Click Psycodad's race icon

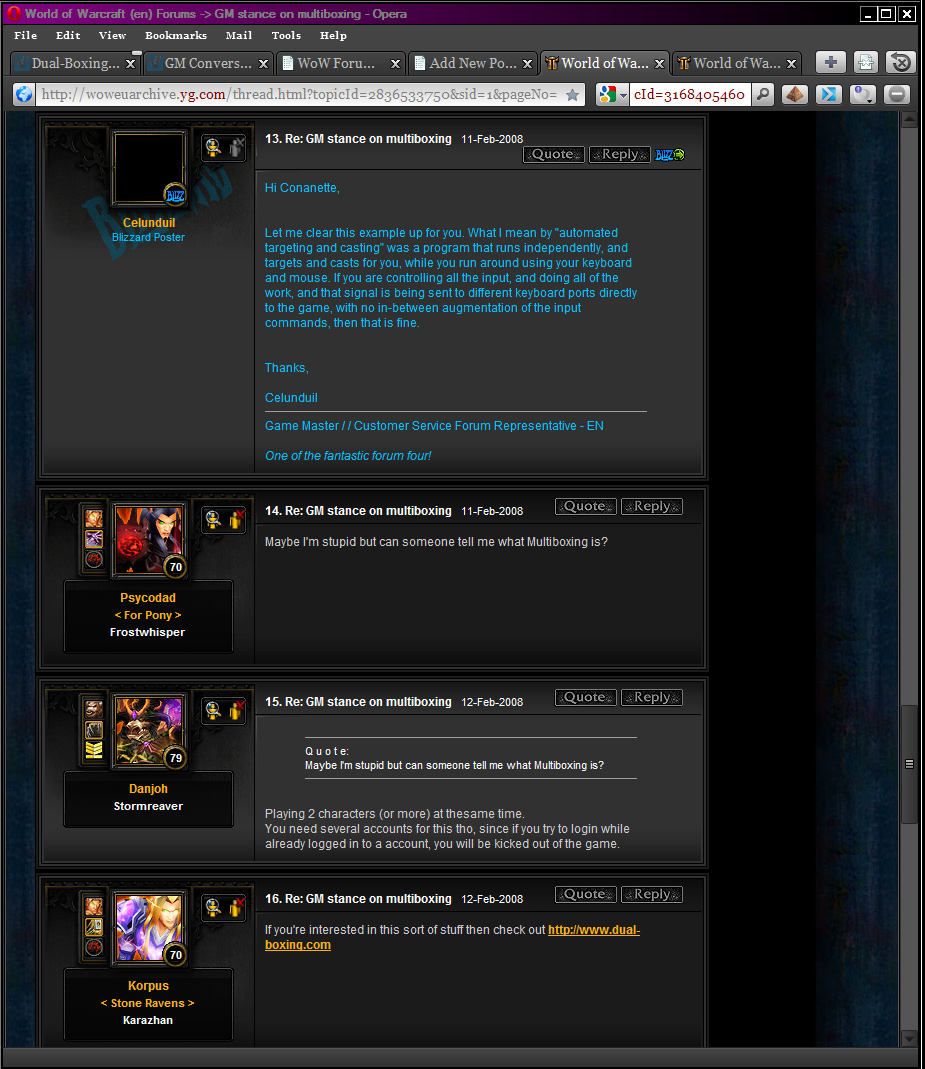94,519
